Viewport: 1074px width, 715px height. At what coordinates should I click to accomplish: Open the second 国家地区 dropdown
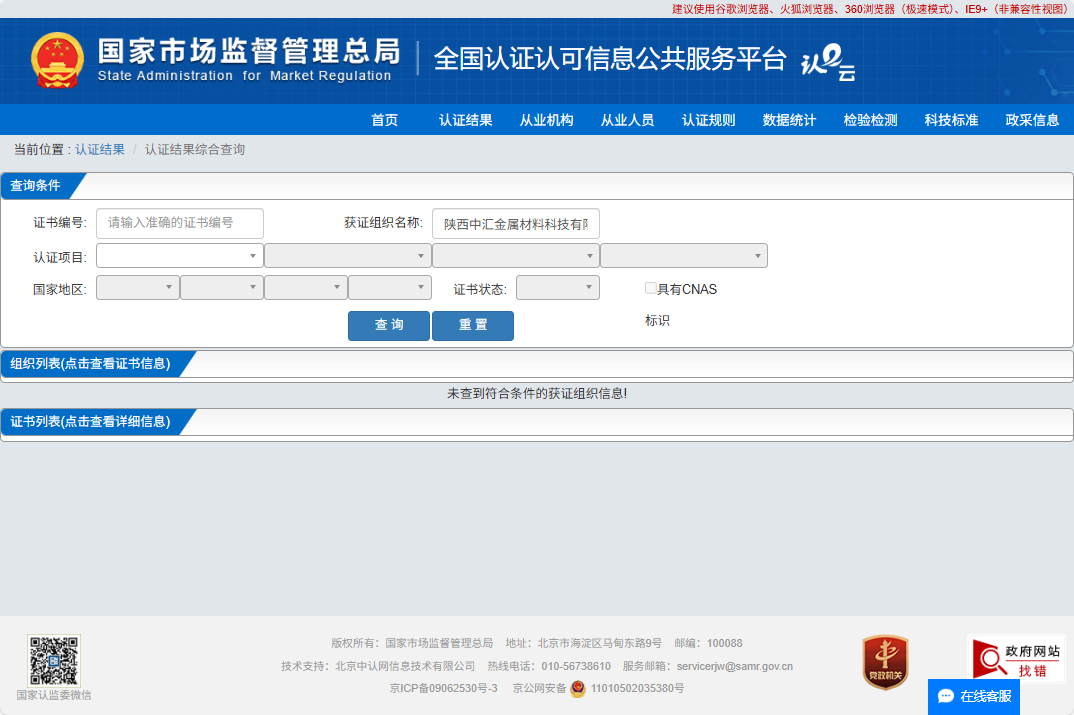222,287
